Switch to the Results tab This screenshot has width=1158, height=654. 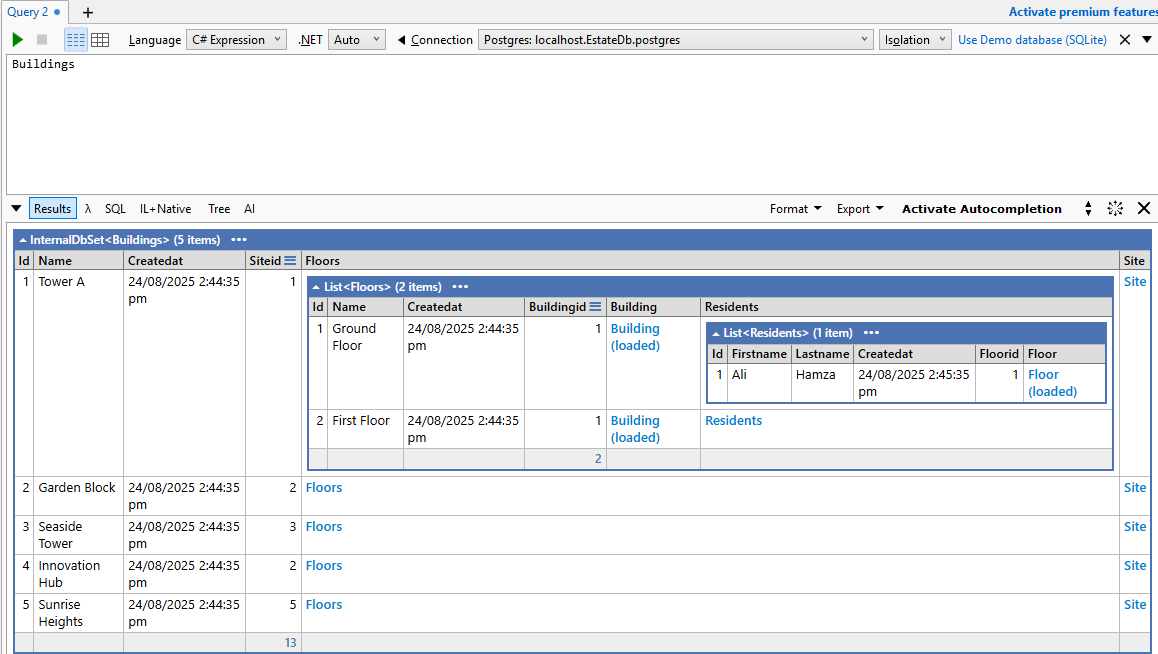(52, 209)
